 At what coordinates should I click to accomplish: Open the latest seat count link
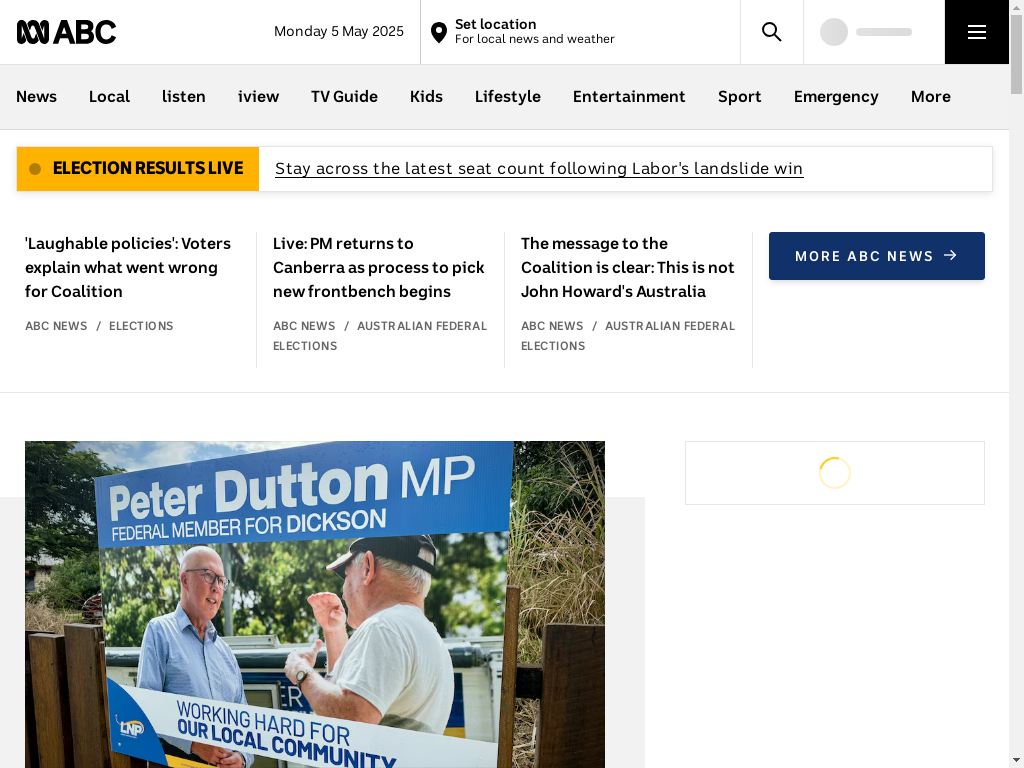(539, 168)
